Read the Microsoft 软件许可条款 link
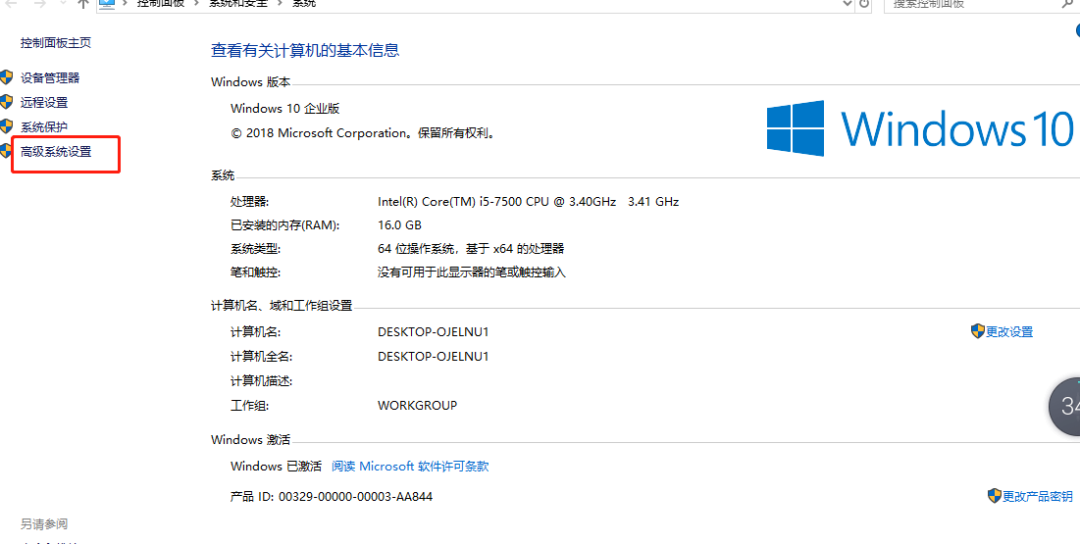The height and width of the screenshot is (544, 1080). tap(411, 466)
